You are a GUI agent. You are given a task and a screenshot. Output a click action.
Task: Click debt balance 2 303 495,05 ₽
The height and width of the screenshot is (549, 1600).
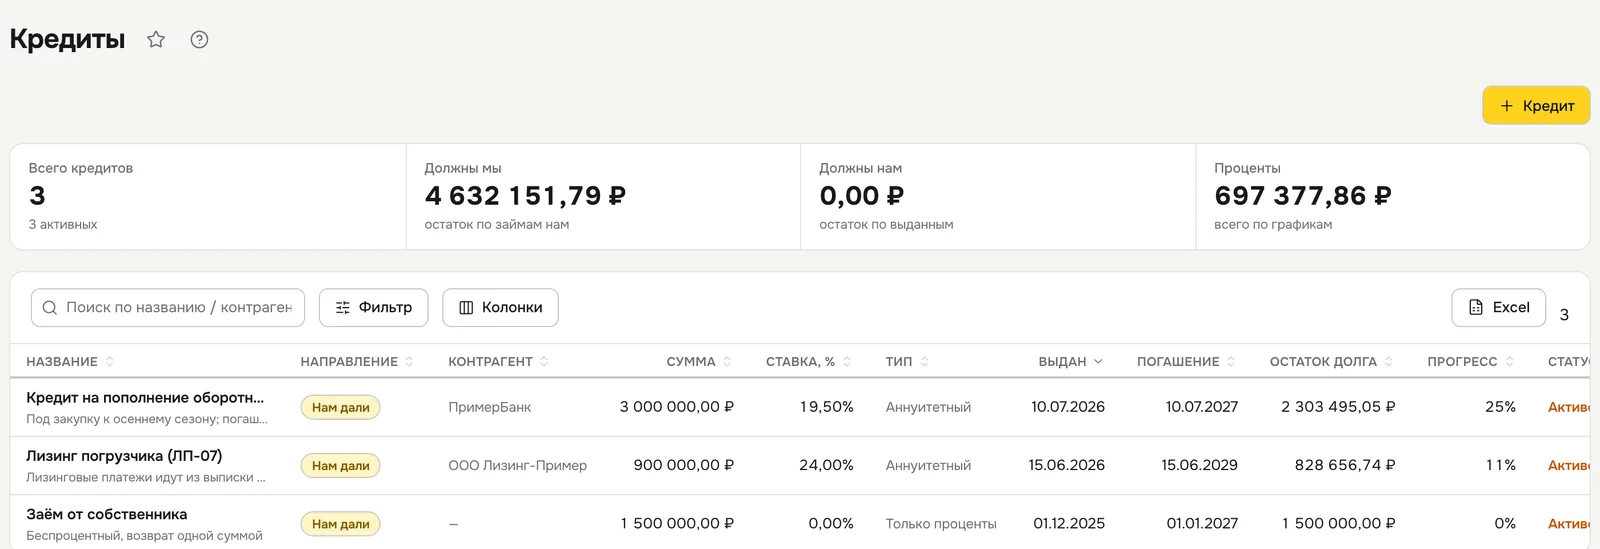point(1338,407)
